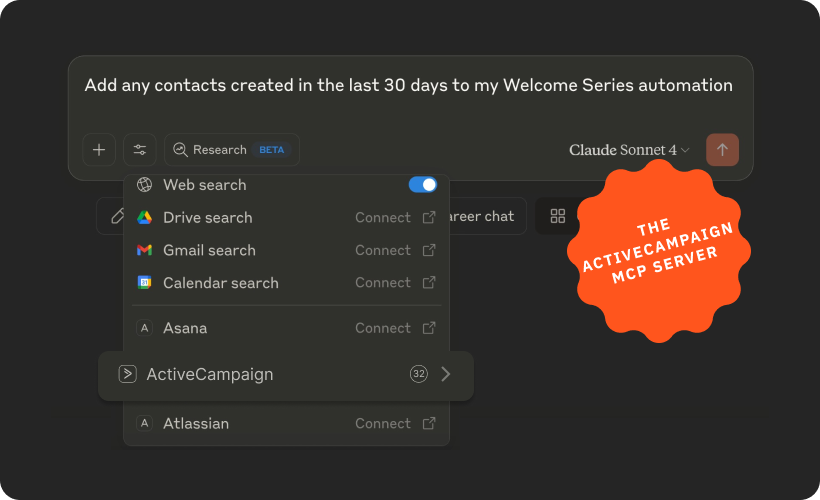Image resolution: width=820 pixels, height=500 pixels.
Task: Select the Asana menu entry
Action: click(185, 328)
